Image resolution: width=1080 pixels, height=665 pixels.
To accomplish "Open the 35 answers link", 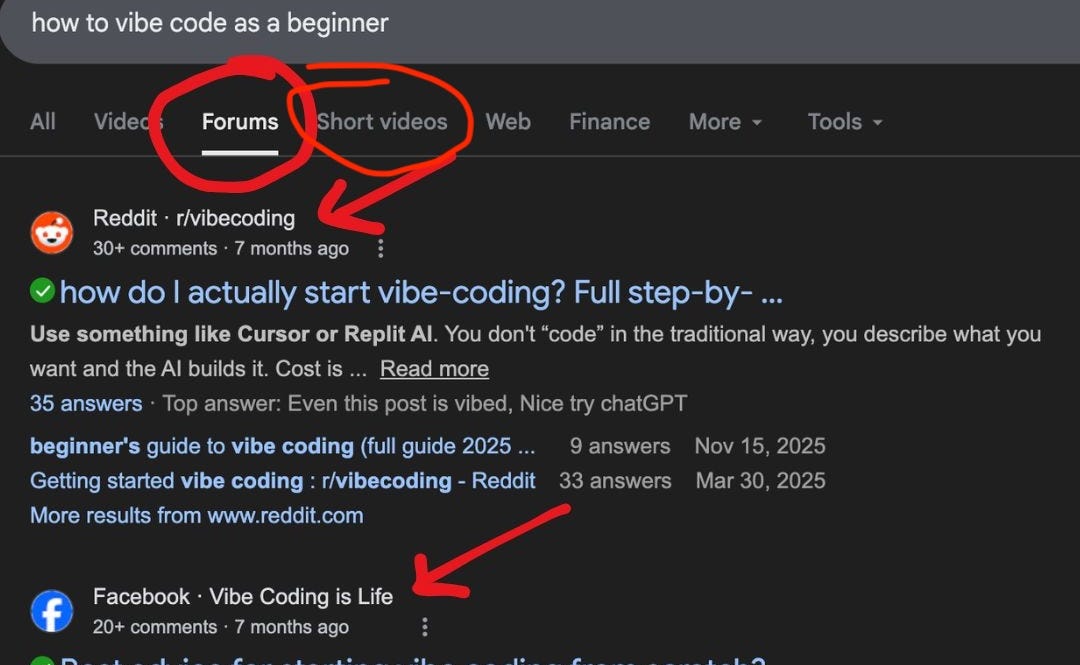I will [86, 403].
